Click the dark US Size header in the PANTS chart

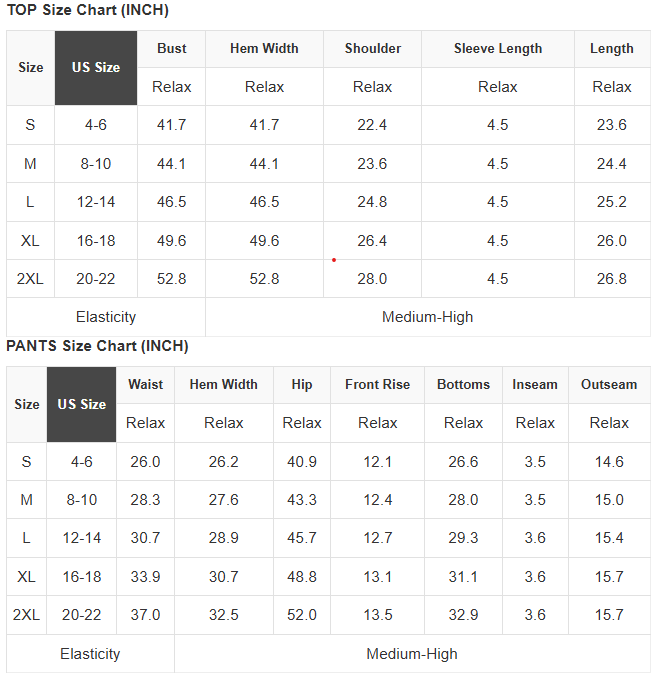[81, 404]
